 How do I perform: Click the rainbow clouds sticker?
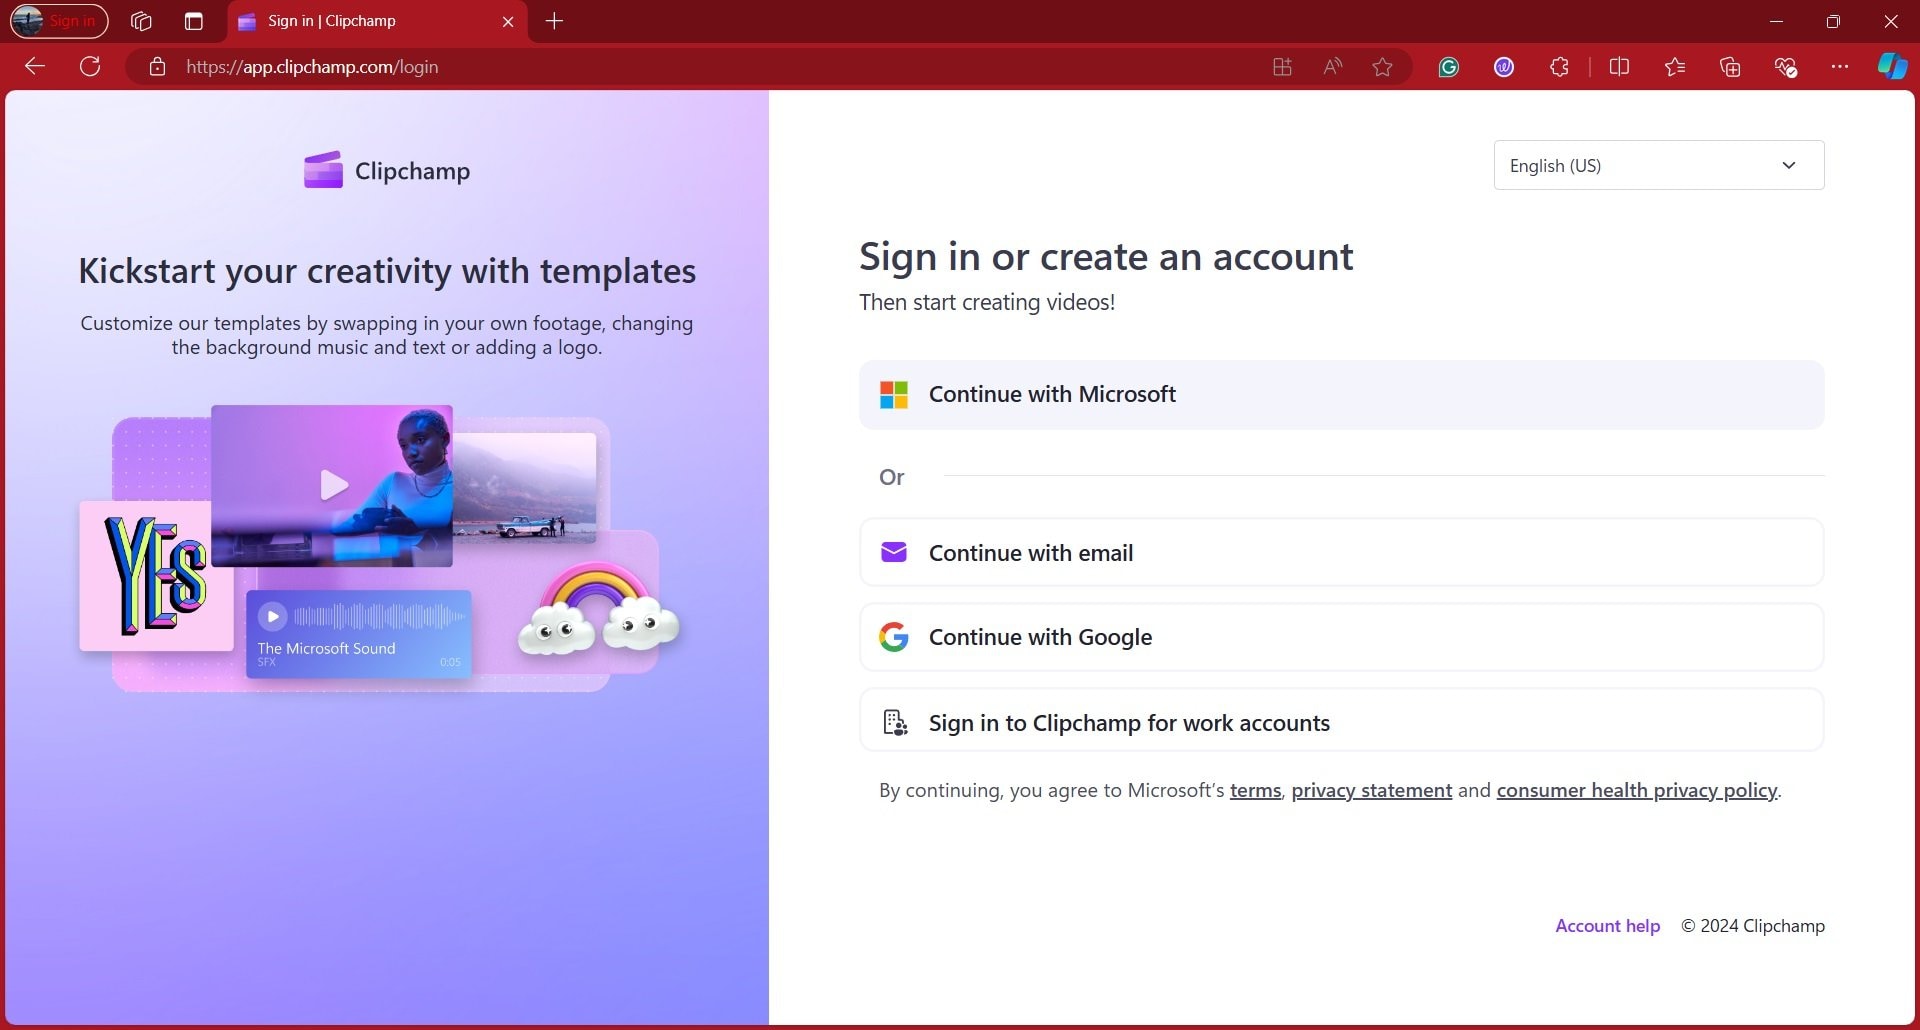coord(598,608)
